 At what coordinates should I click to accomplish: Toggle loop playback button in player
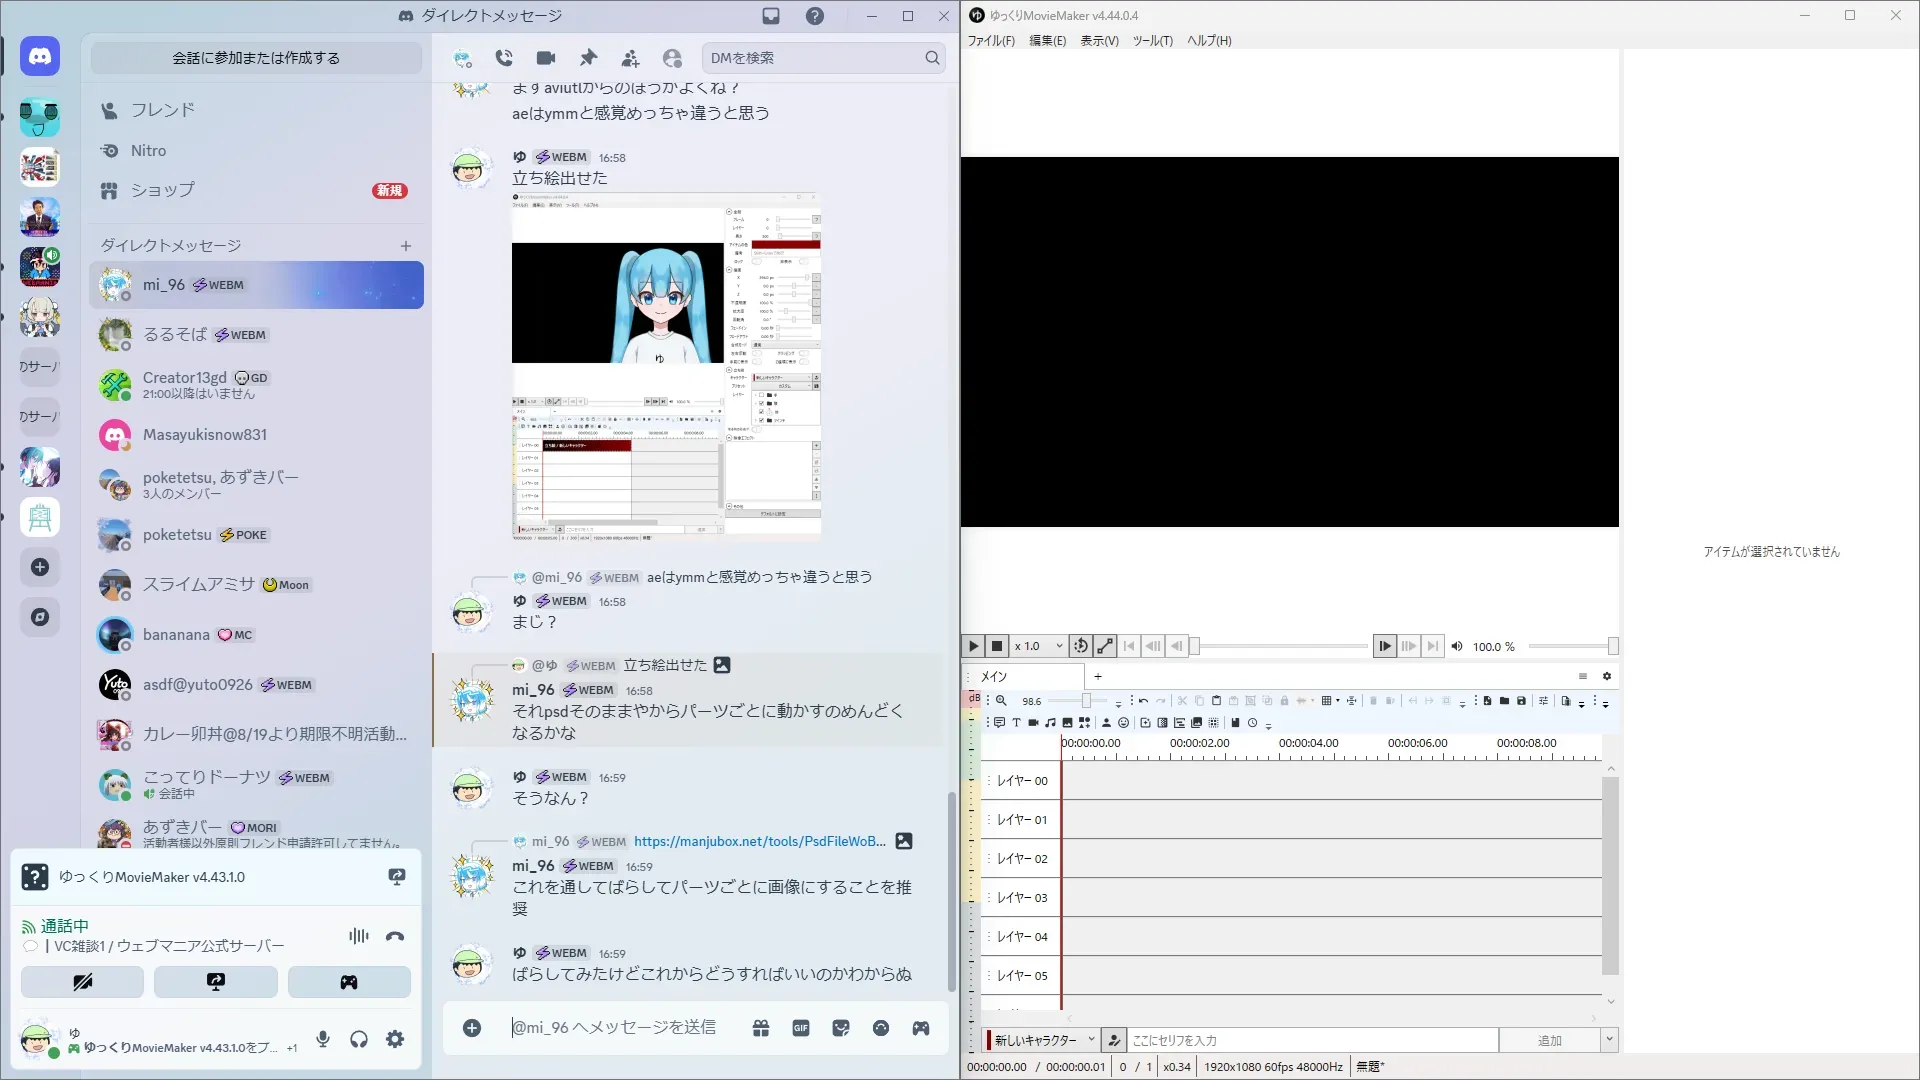click(x=1080, y=646)
